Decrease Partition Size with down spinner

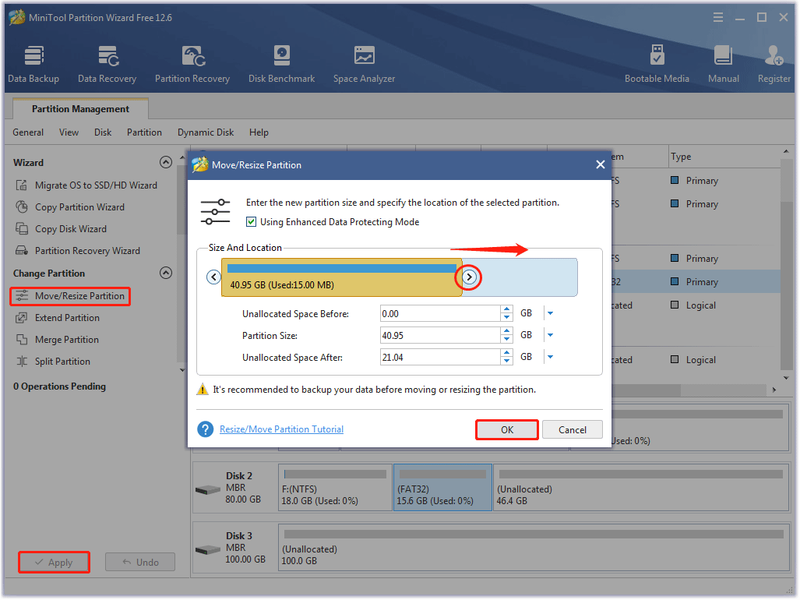click(506, 339)
